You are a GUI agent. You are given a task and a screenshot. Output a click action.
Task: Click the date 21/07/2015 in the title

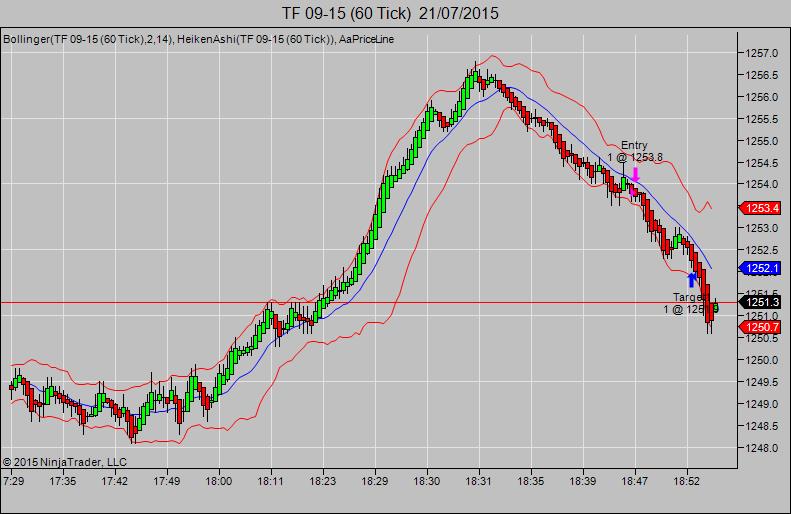[459, 13]
